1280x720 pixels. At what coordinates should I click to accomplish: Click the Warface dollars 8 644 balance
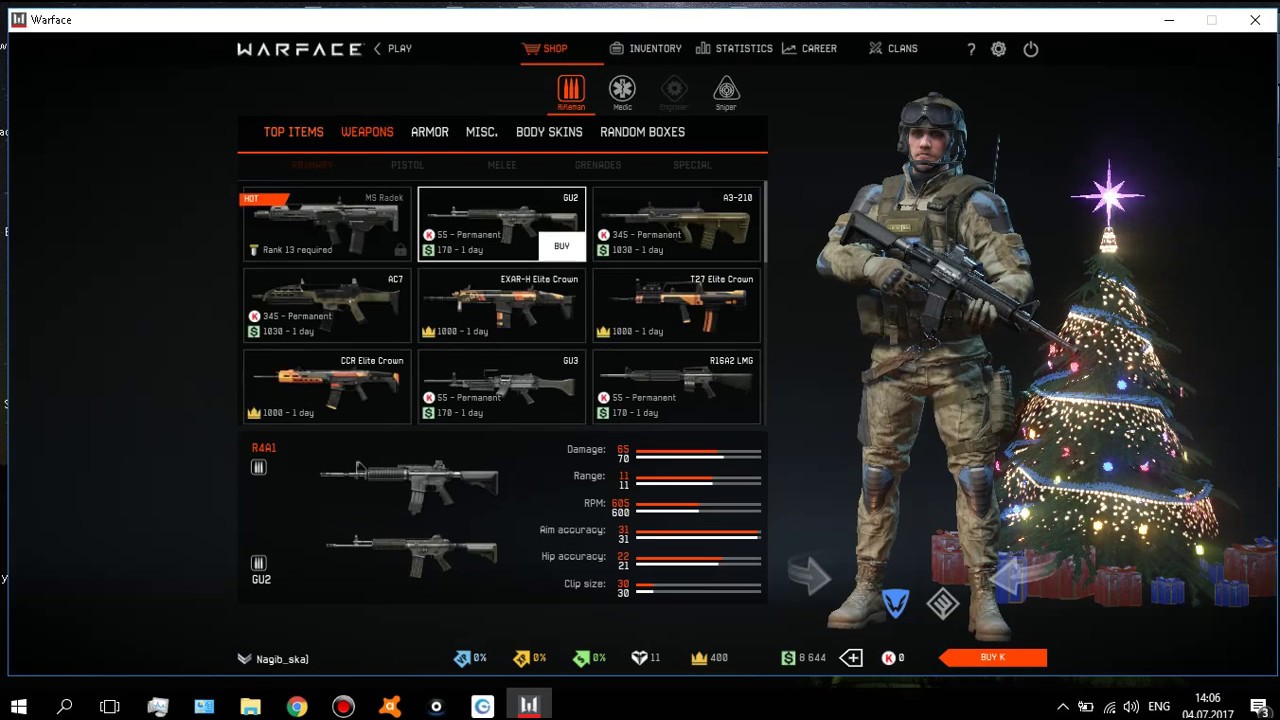tap(805, 658)
